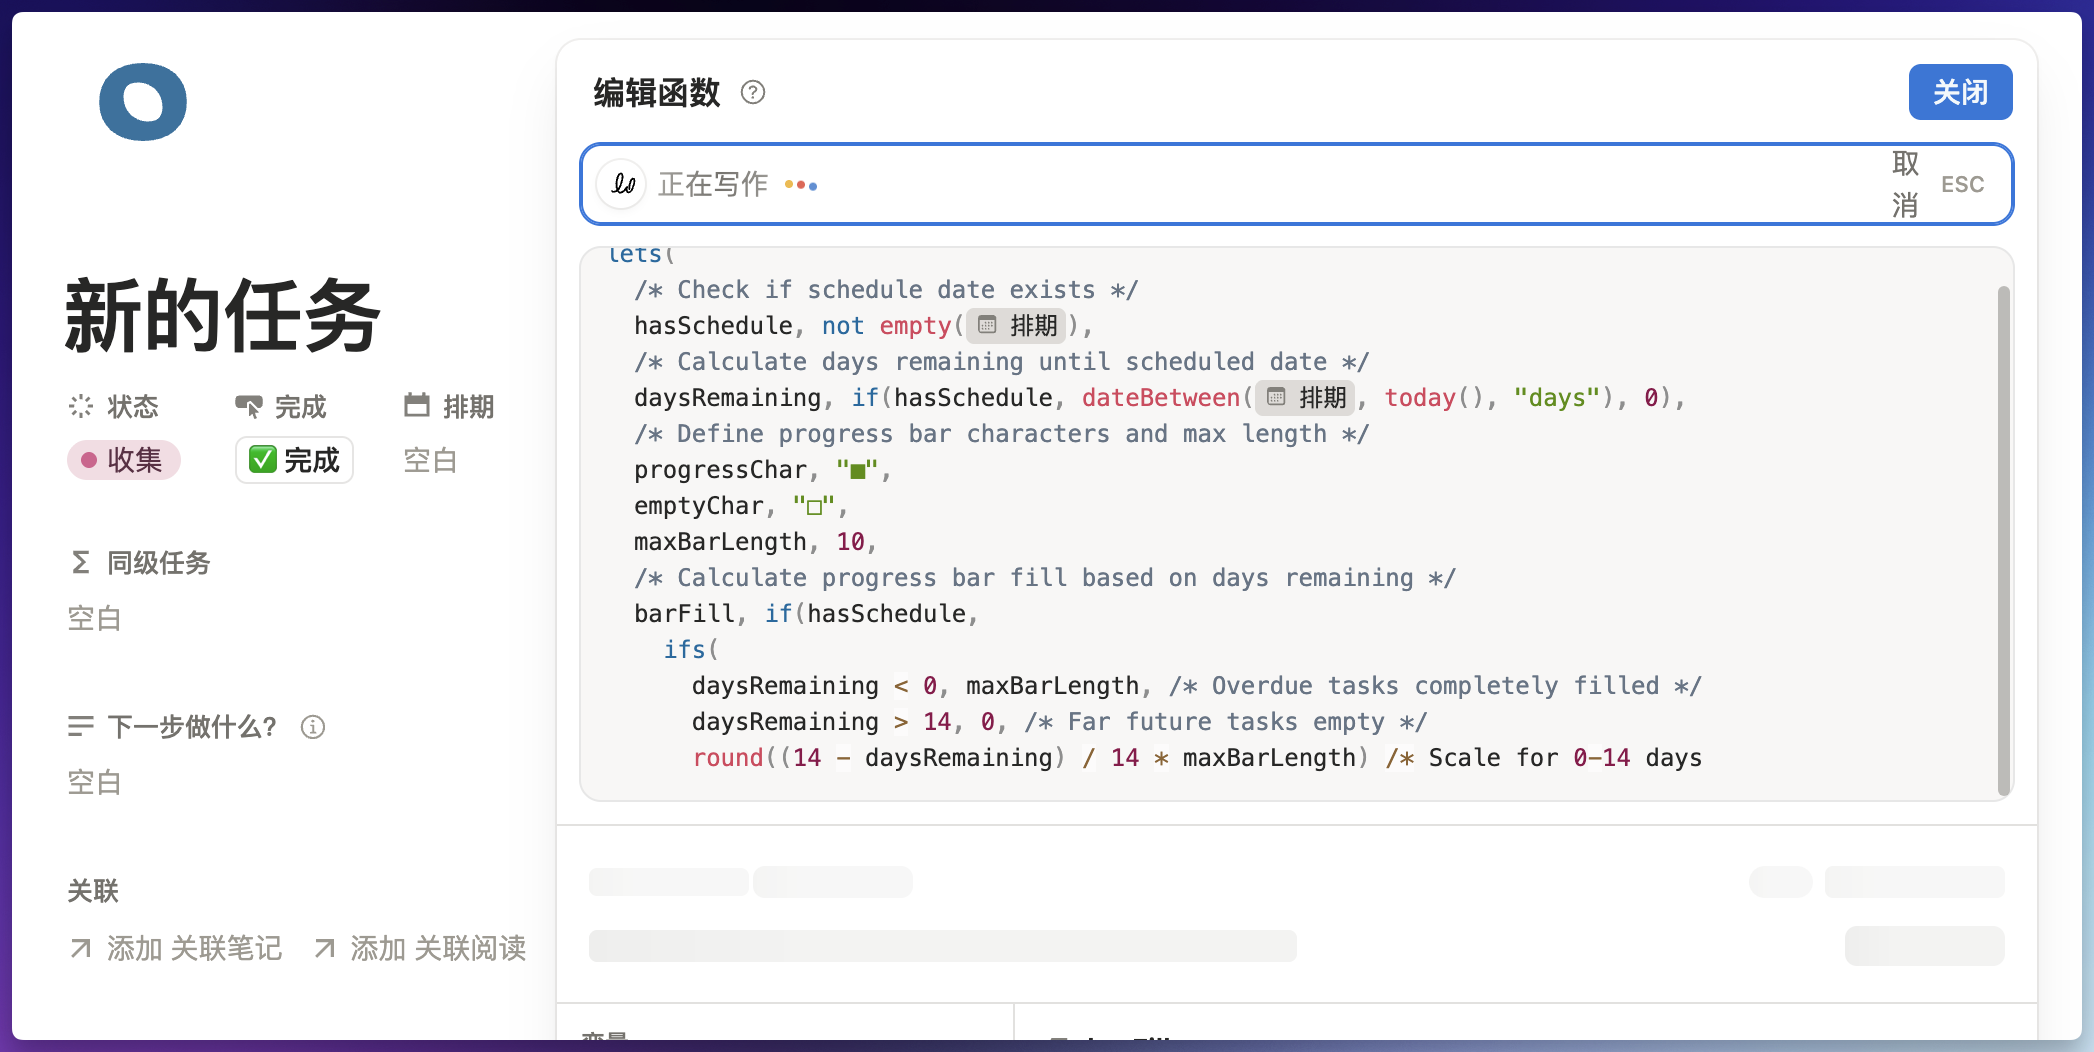Click the 'Calculate days remaining' comment line
2094x1052 pixels.
pyautogui.click(x=1001, y=362)
